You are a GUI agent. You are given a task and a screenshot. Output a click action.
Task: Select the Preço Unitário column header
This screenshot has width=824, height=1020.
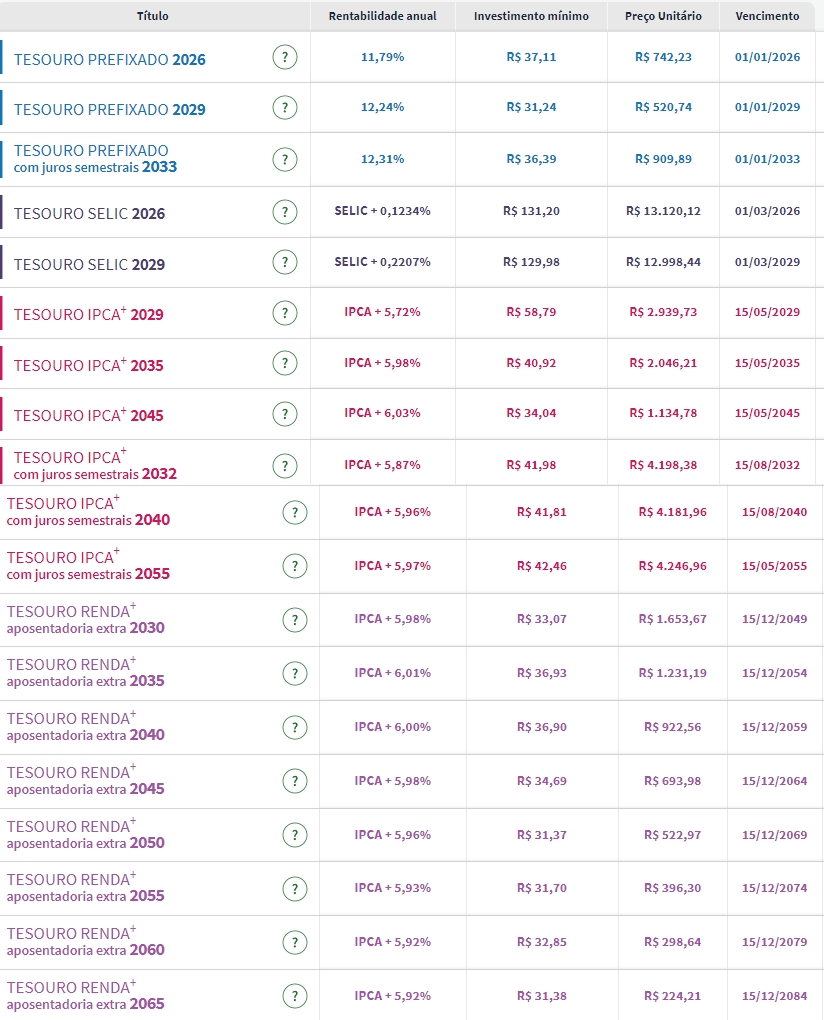coord(663,16)
